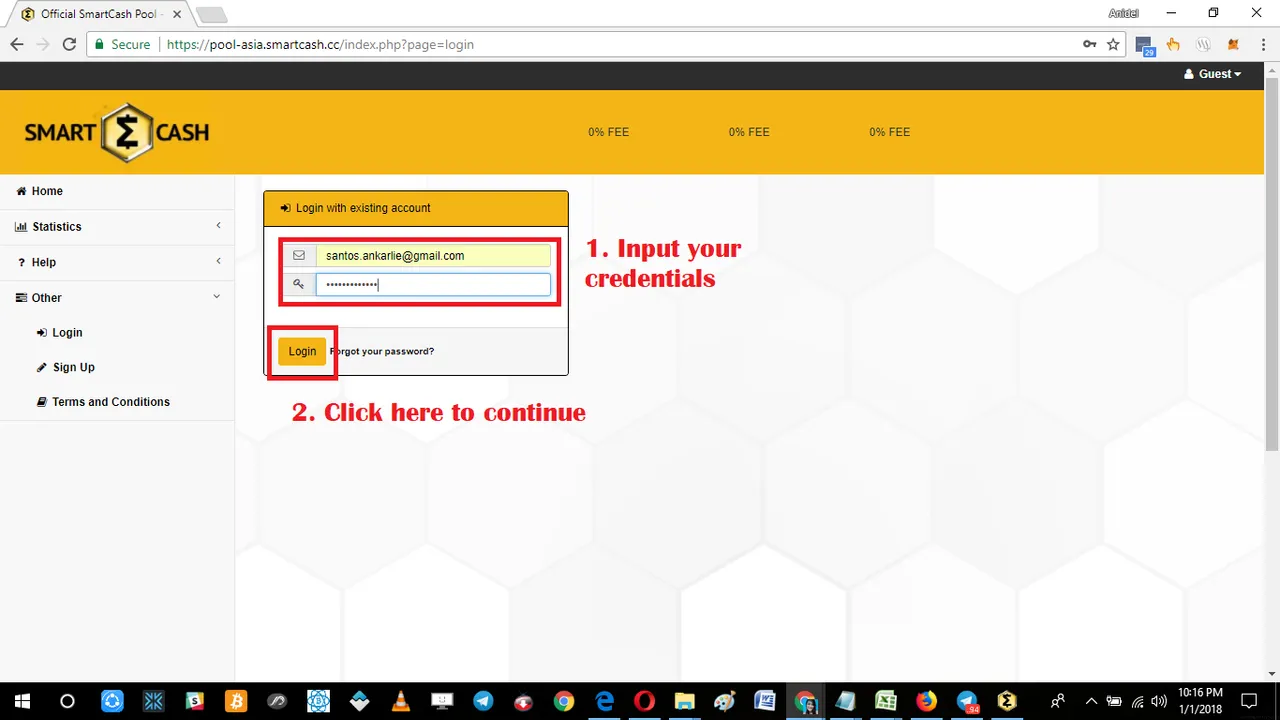
Task: Click the Chrome back arrow
Action: coord(17,44)
